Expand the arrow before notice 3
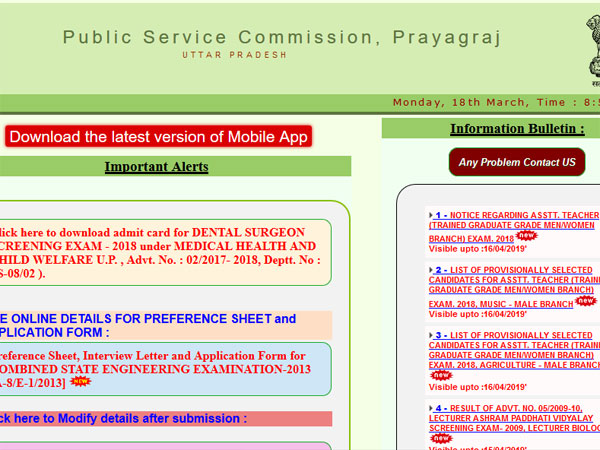This screenshot has height=450, width=600. click(x=431, y=335)
